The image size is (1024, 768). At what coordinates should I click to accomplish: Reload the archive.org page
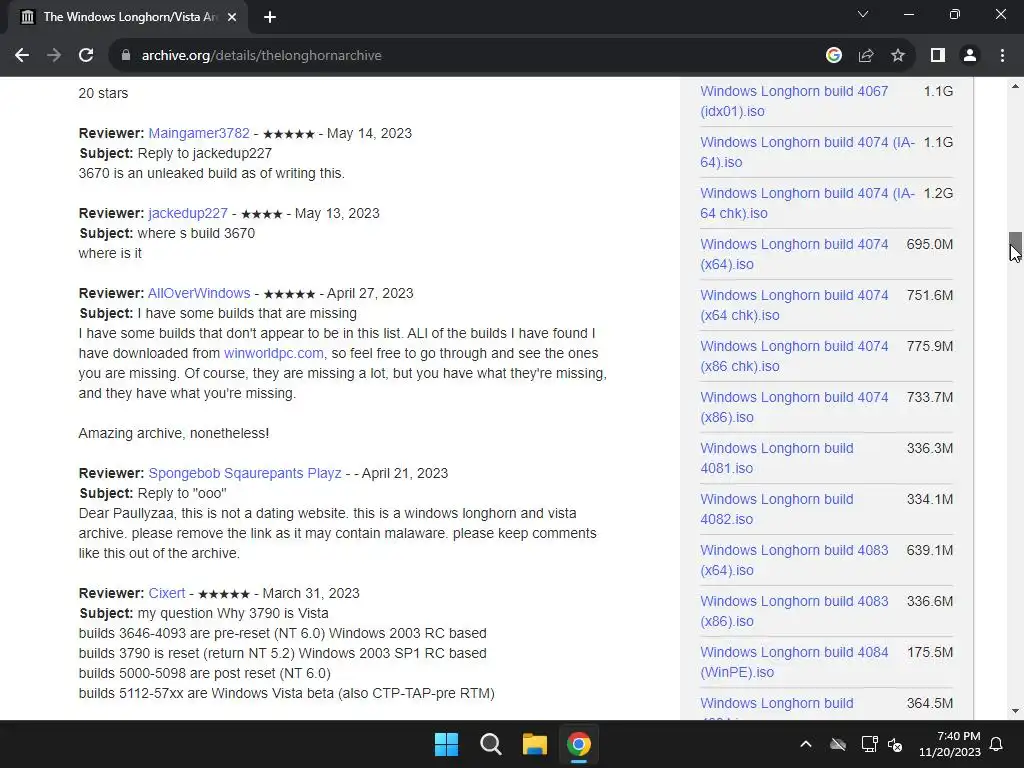click(x=86, y=56)
